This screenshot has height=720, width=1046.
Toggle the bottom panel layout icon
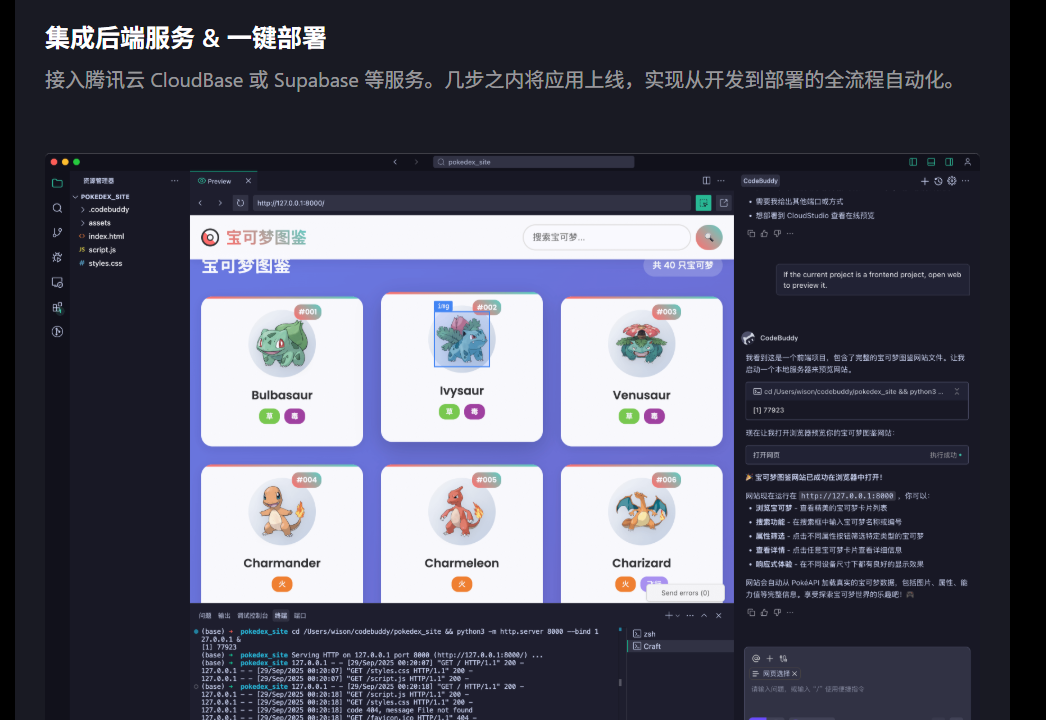(x=931, y=162)
